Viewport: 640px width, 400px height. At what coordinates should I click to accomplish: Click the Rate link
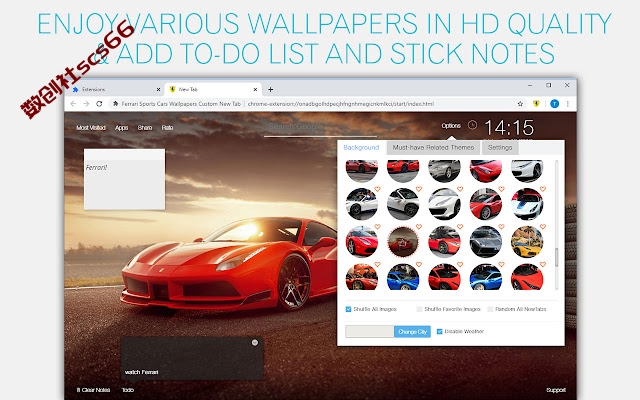coord(167,128)
